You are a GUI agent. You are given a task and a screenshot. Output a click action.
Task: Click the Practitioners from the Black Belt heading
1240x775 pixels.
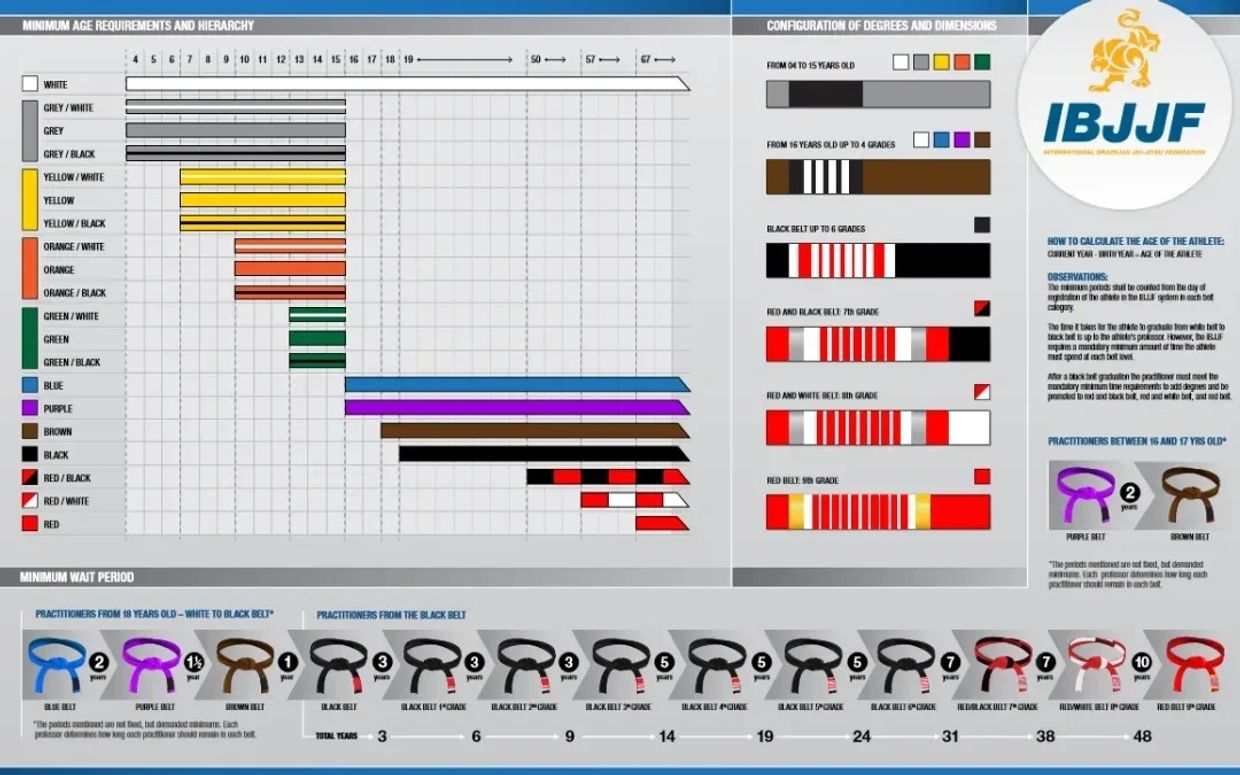[x=391, y=615]
